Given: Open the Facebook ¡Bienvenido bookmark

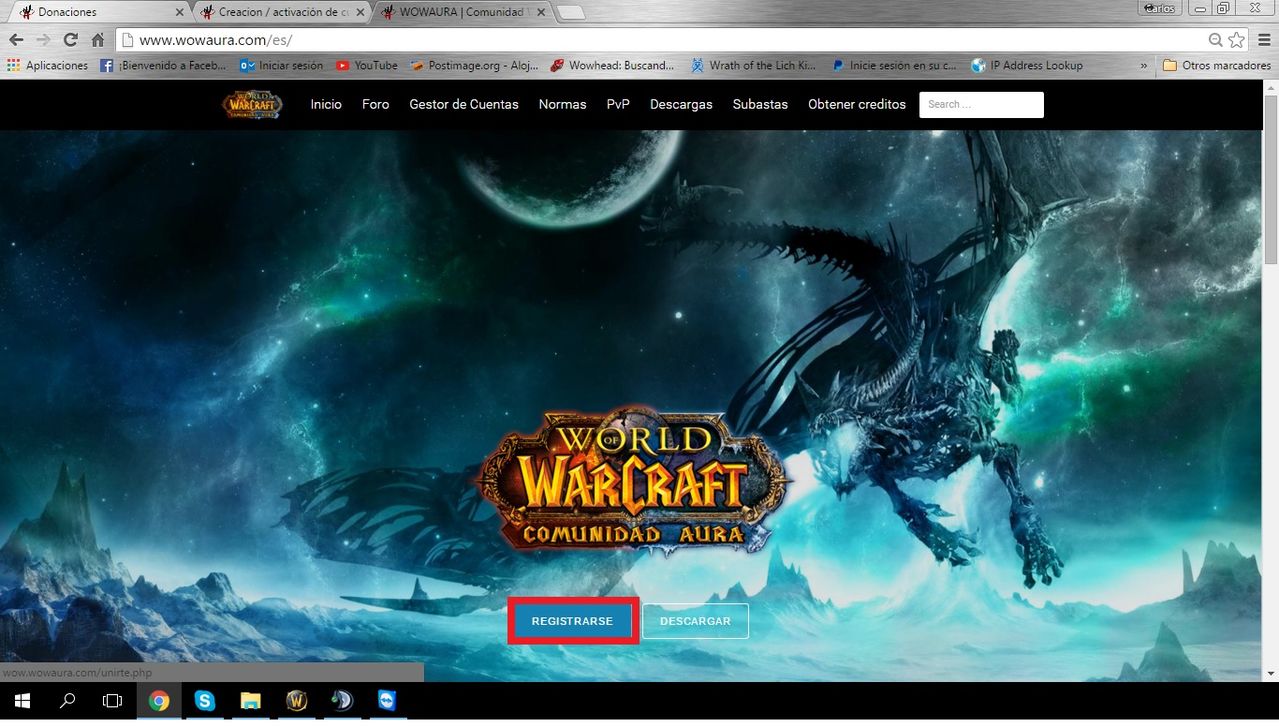Looking at the screenshot, I should pos(164,65).
